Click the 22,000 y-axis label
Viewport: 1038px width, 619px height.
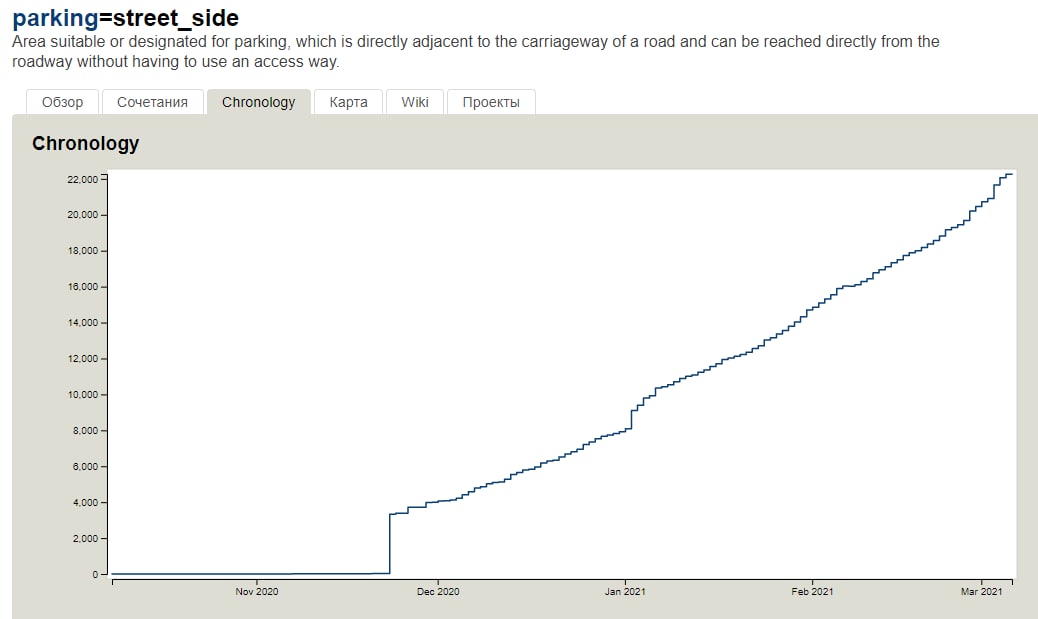click(x=81, y=179)
